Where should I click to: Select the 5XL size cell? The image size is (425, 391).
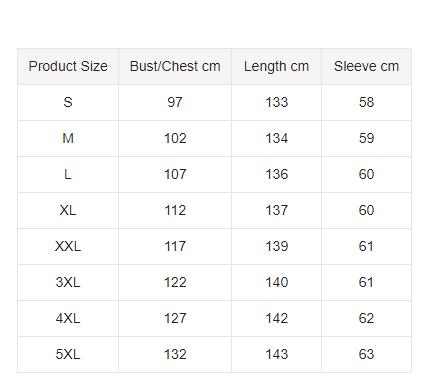tap(68, 354)
